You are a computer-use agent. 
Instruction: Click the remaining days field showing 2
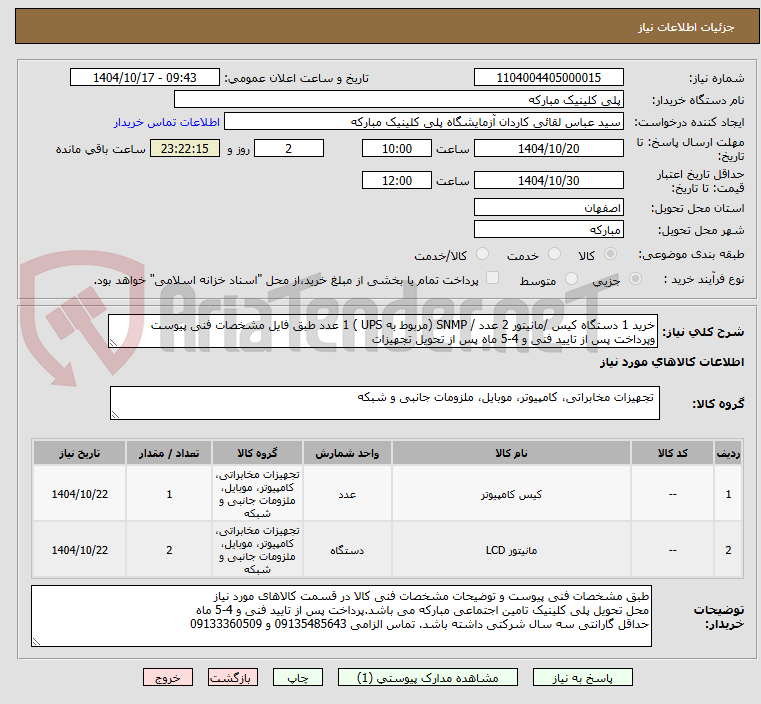[x=289, y=148]
